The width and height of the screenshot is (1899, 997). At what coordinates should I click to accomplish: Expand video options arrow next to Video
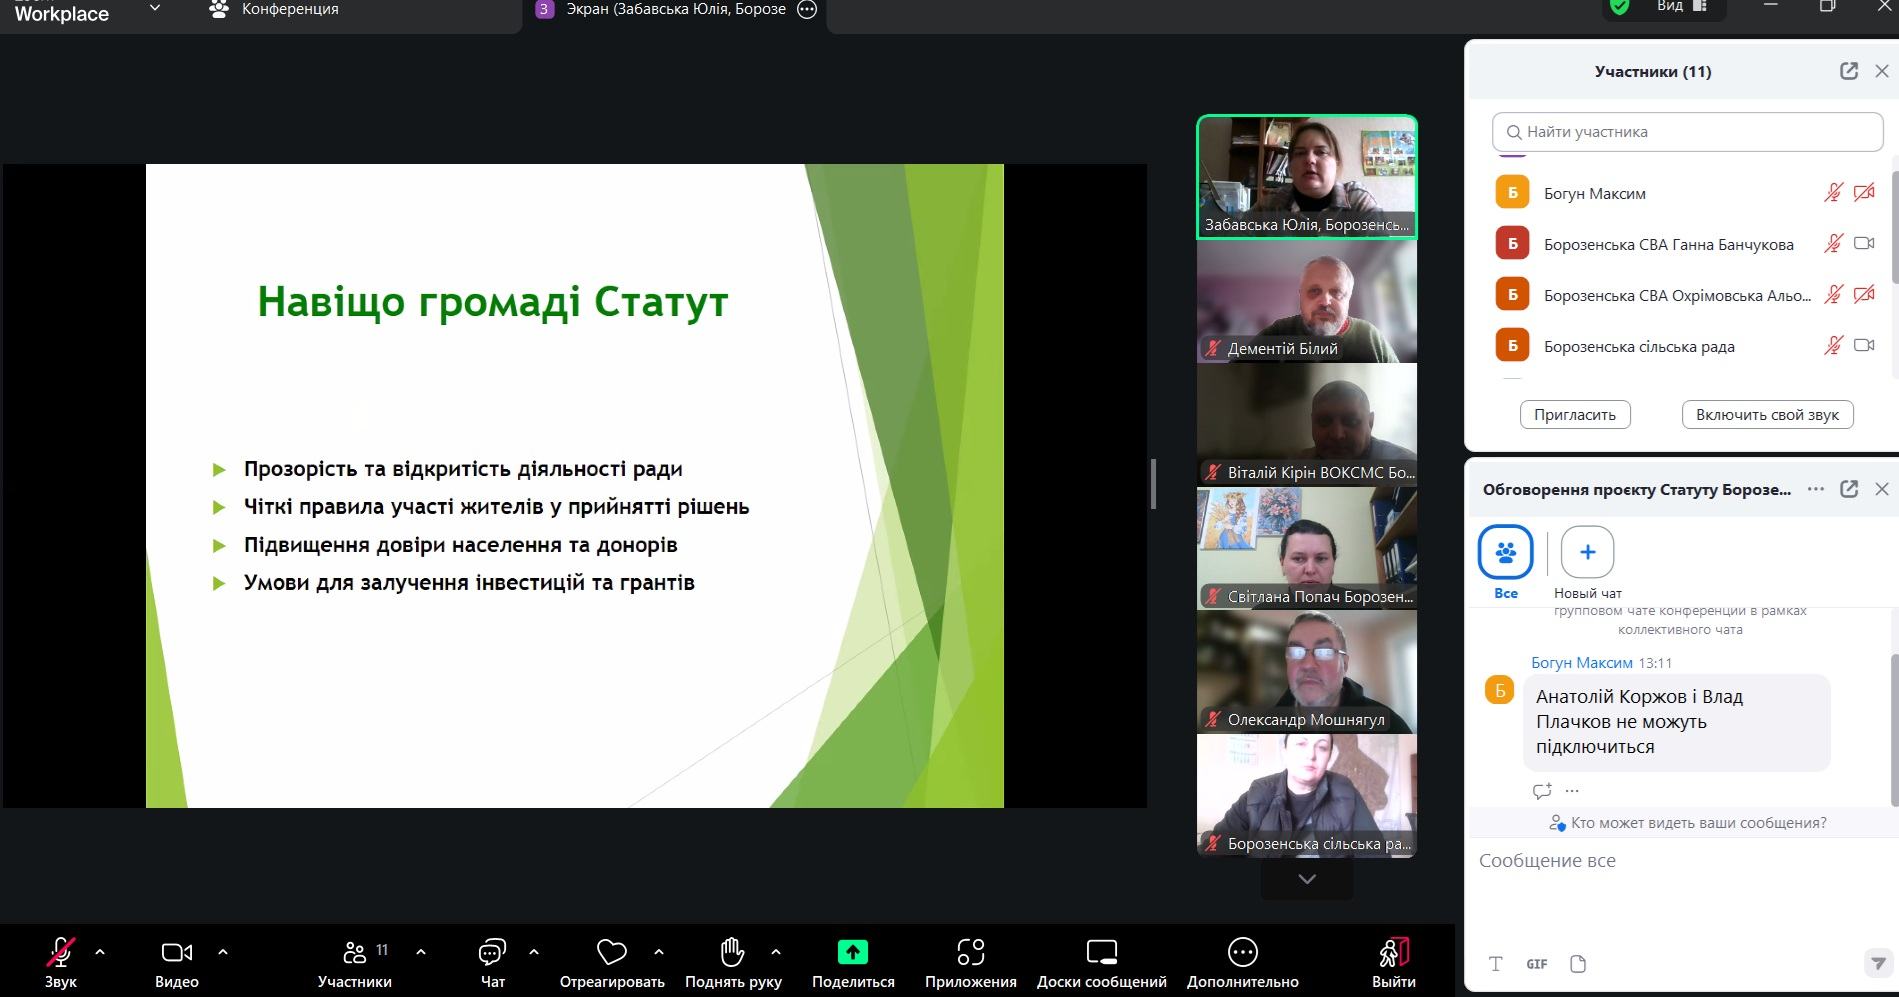[223, 952]
